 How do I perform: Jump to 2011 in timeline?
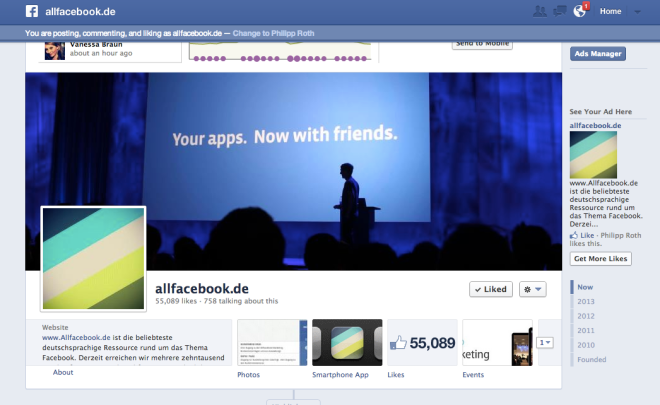click(x=585, y=330)
